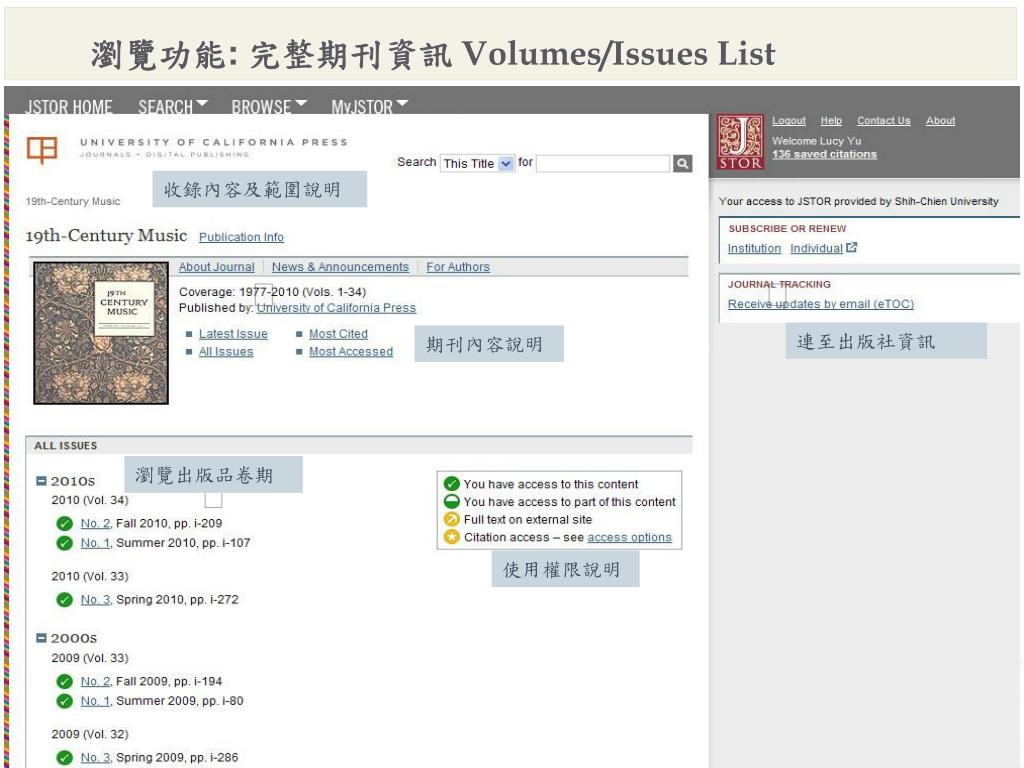Open the Publication Info link
1024x768 pixels.
tap(242, 237)
